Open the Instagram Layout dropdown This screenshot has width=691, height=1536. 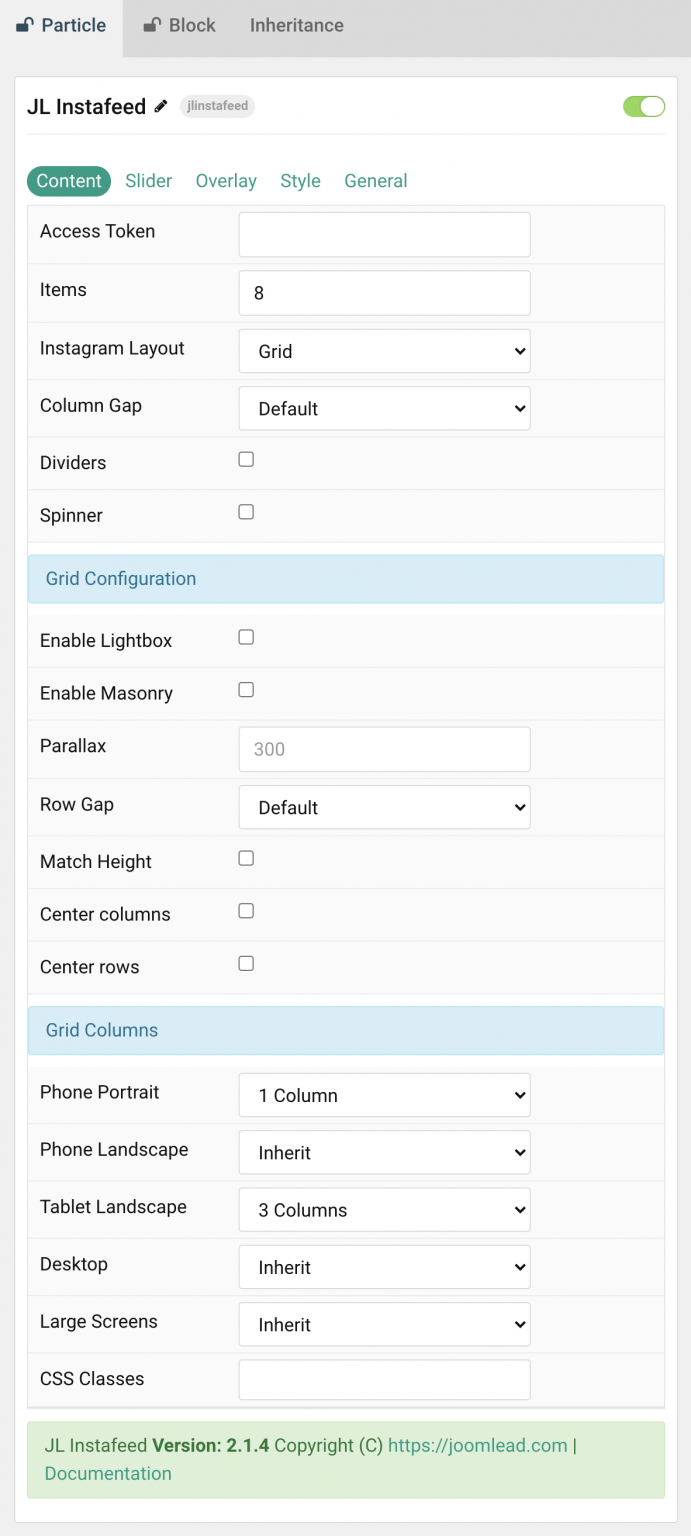(x=384, y=351)
